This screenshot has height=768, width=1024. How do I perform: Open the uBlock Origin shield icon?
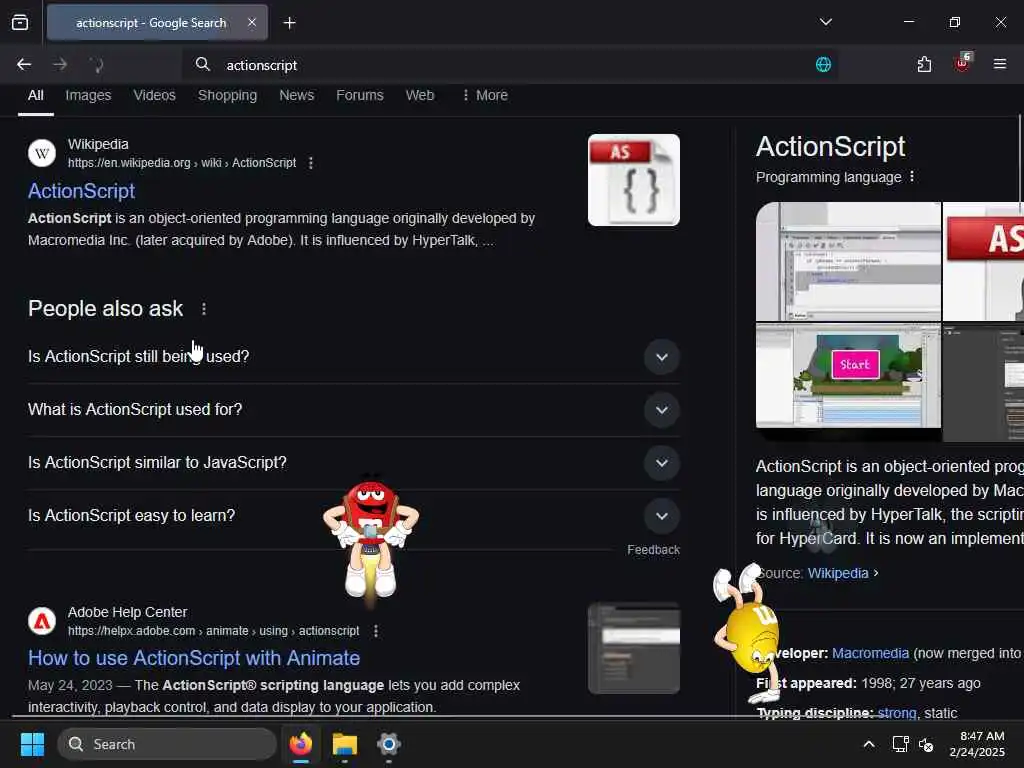click(x=962, y=63)
